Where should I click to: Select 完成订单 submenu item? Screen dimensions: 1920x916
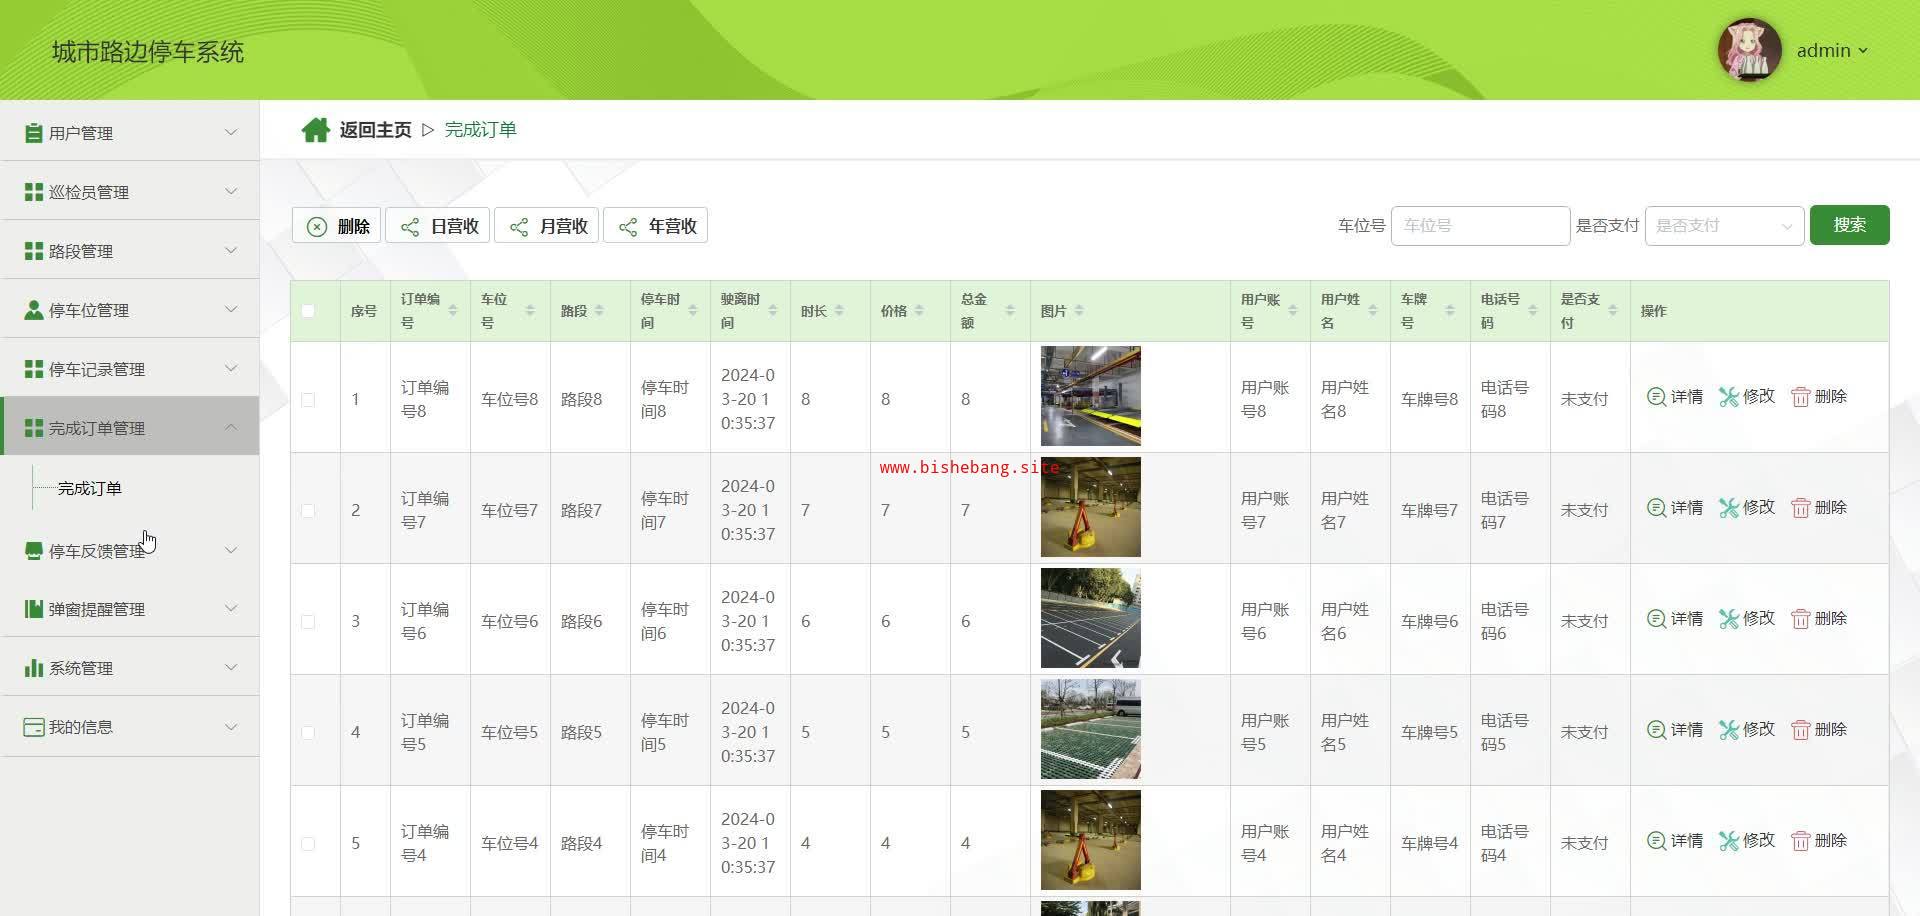pyautogui.click(x=90, y=488)
